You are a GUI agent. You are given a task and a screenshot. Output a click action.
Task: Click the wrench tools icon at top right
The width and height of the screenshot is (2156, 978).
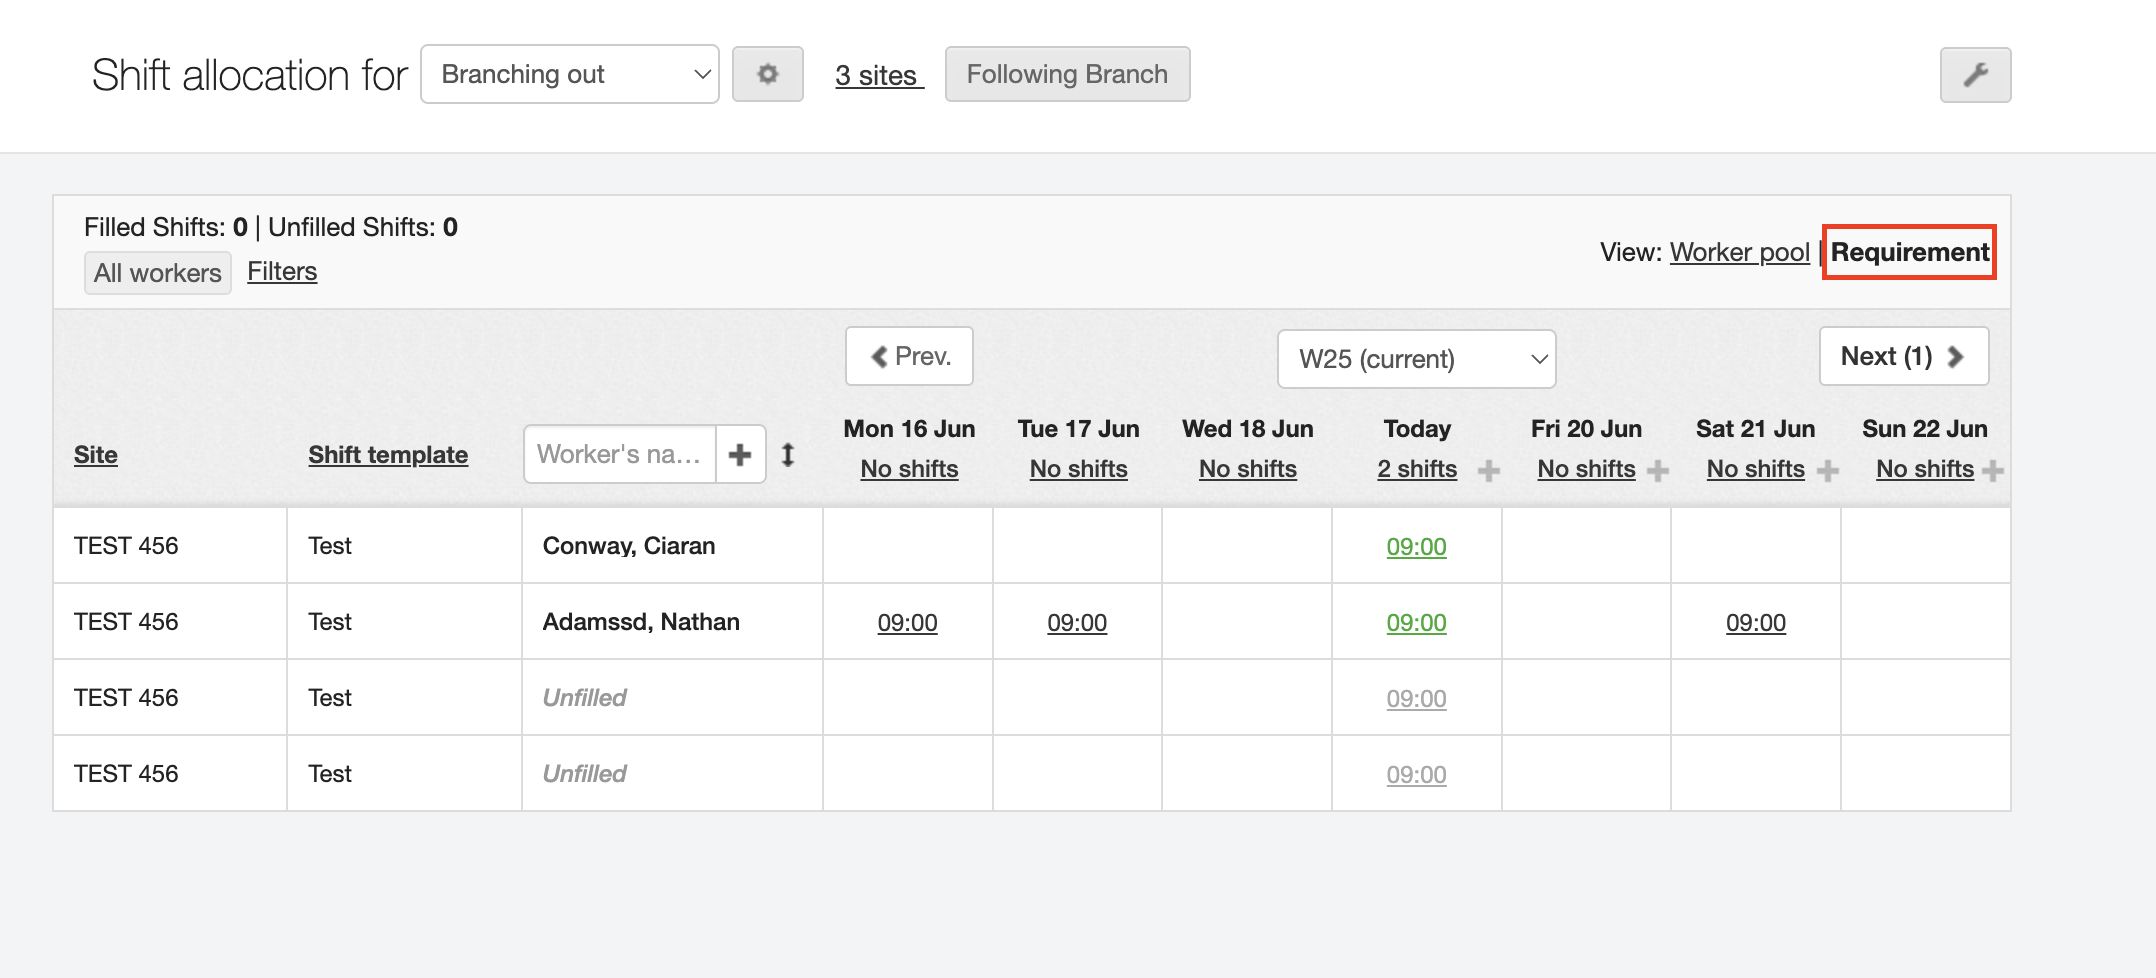click(1975, 75)
